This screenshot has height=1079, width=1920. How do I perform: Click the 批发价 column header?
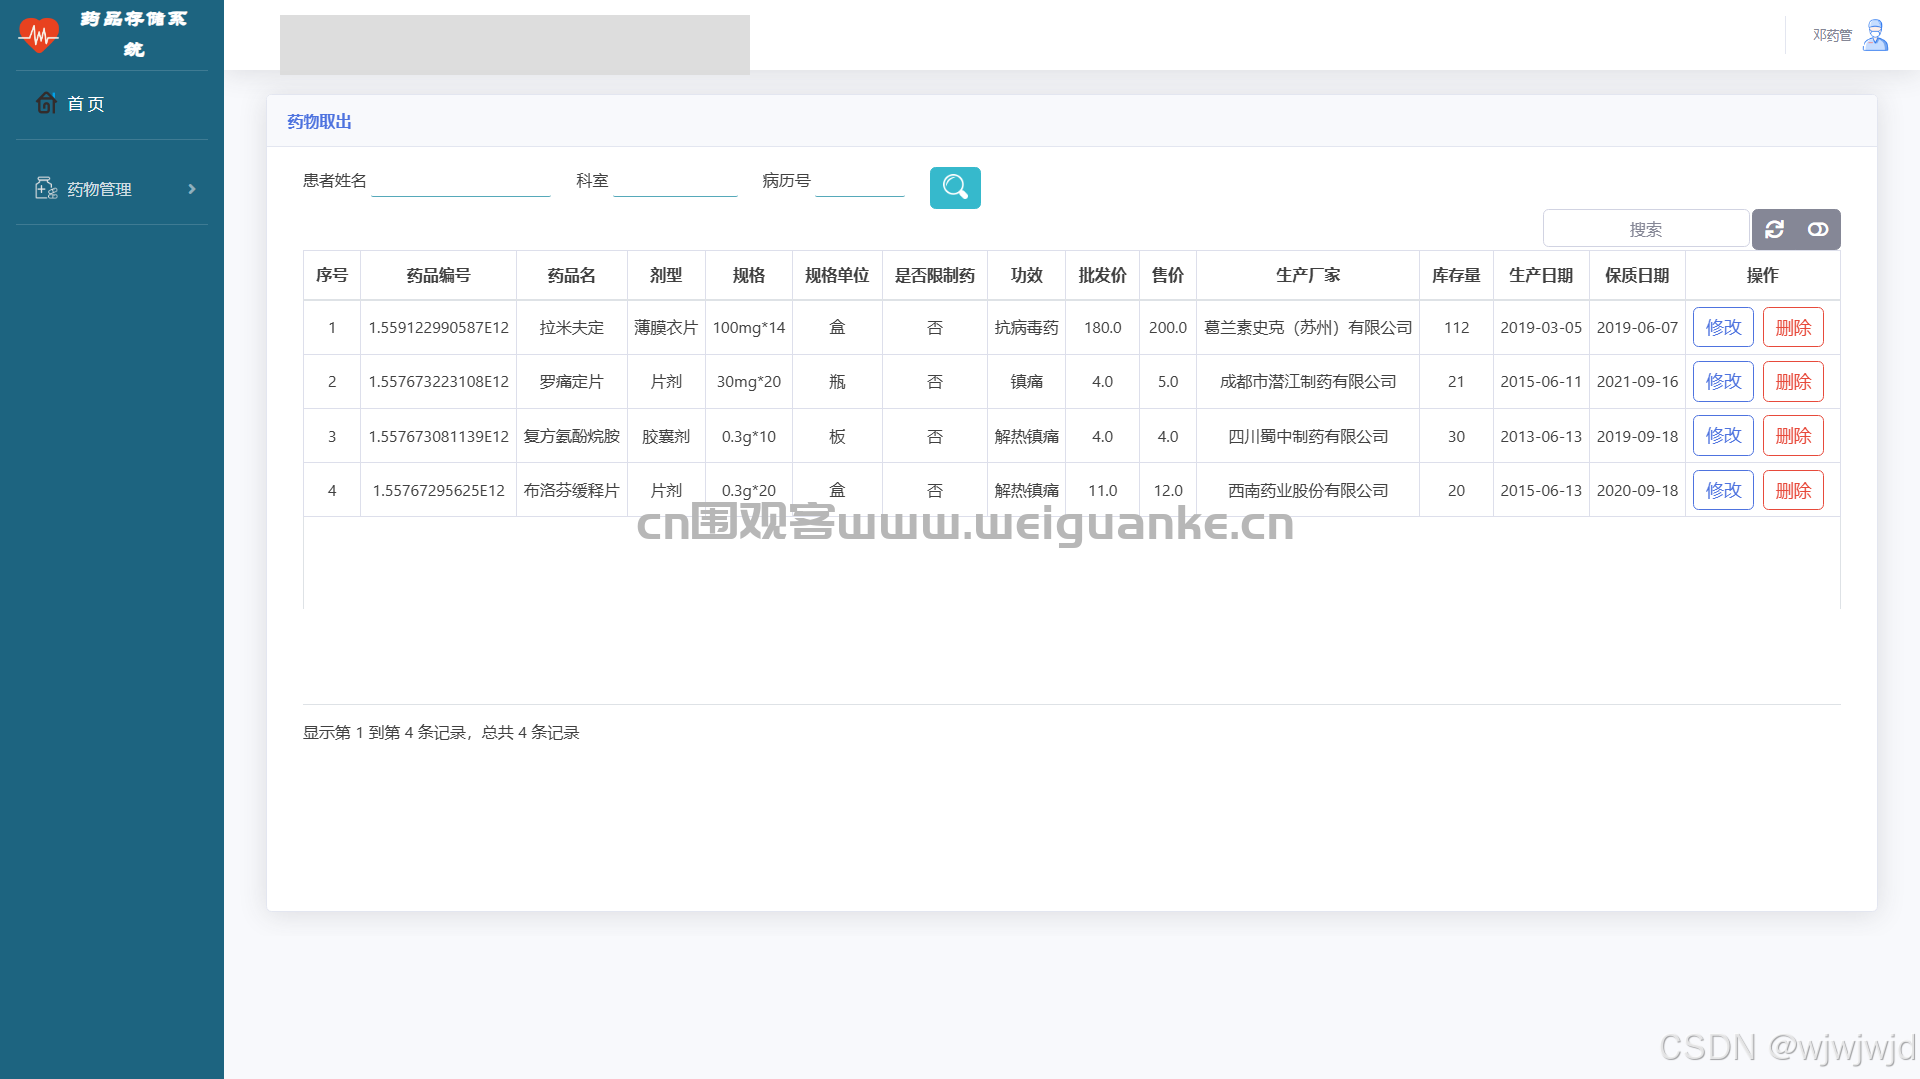click(x=1102, y=275)
